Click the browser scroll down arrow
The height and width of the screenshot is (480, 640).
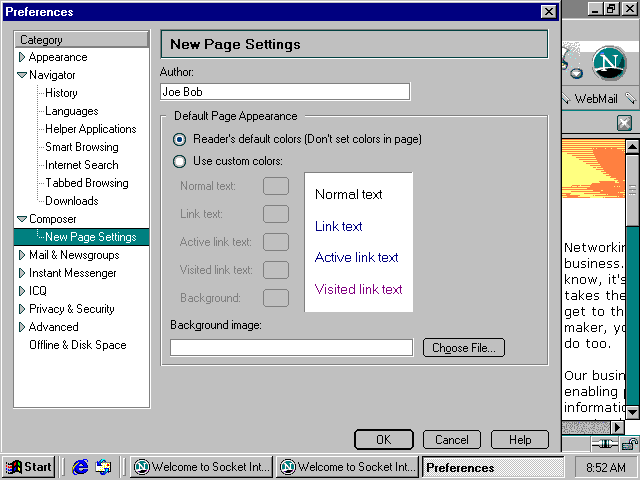click(x=632, y=412)
